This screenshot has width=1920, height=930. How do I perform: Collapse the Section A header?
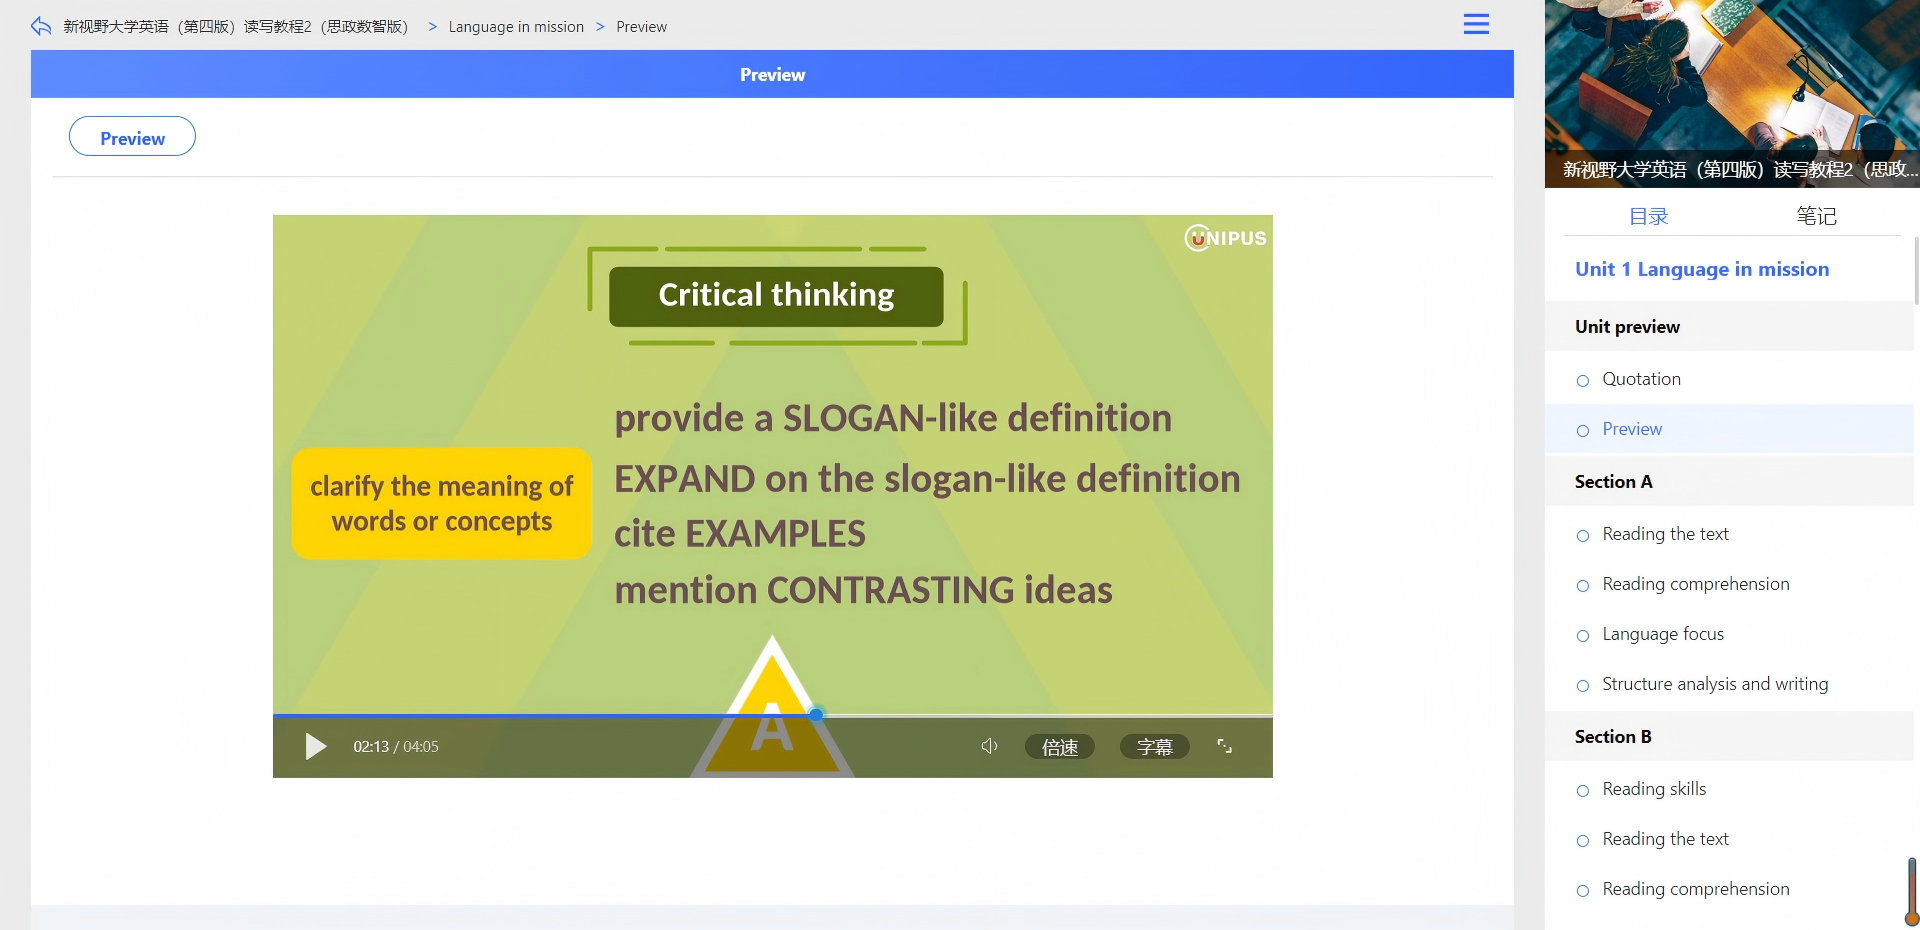pyautogui.click(x=1729, y=482)
